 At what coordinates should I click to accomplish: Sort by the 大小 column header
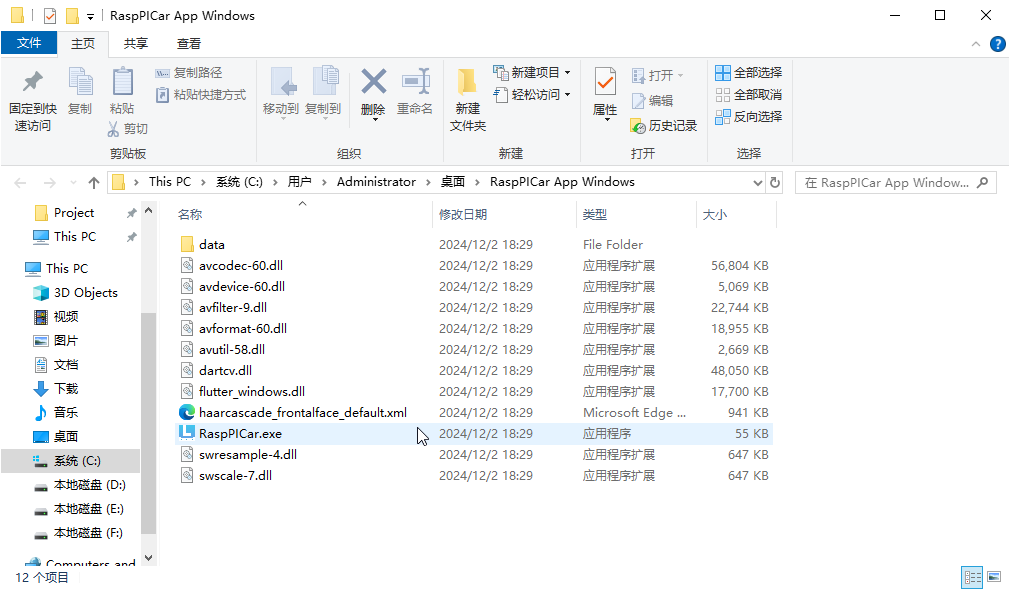pyautogui.click(x=736, y=214)
